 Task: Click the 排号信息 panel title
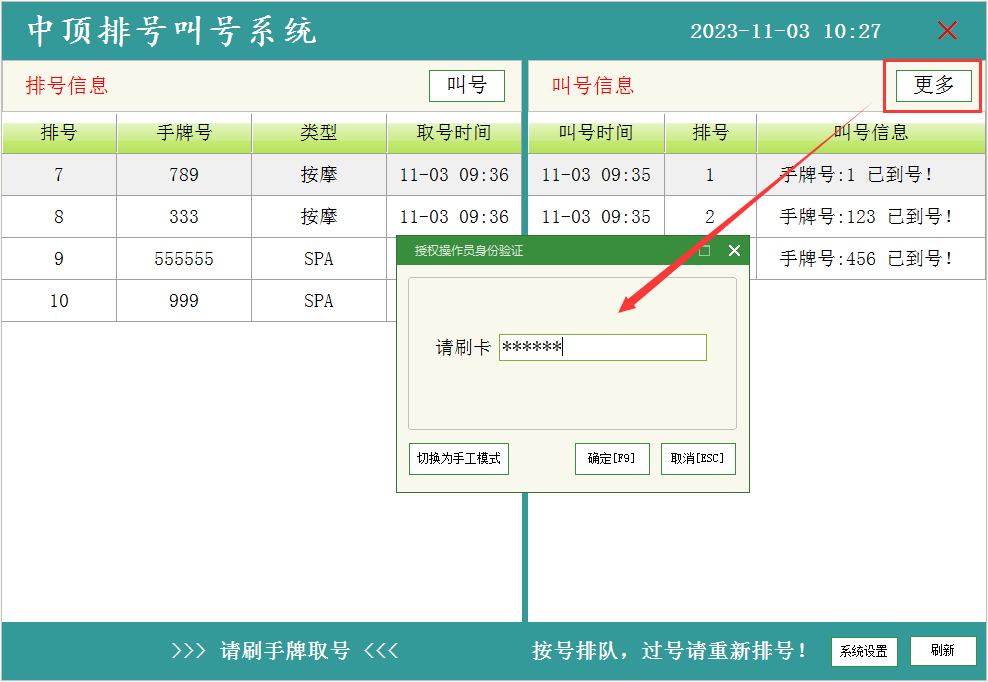67,86
